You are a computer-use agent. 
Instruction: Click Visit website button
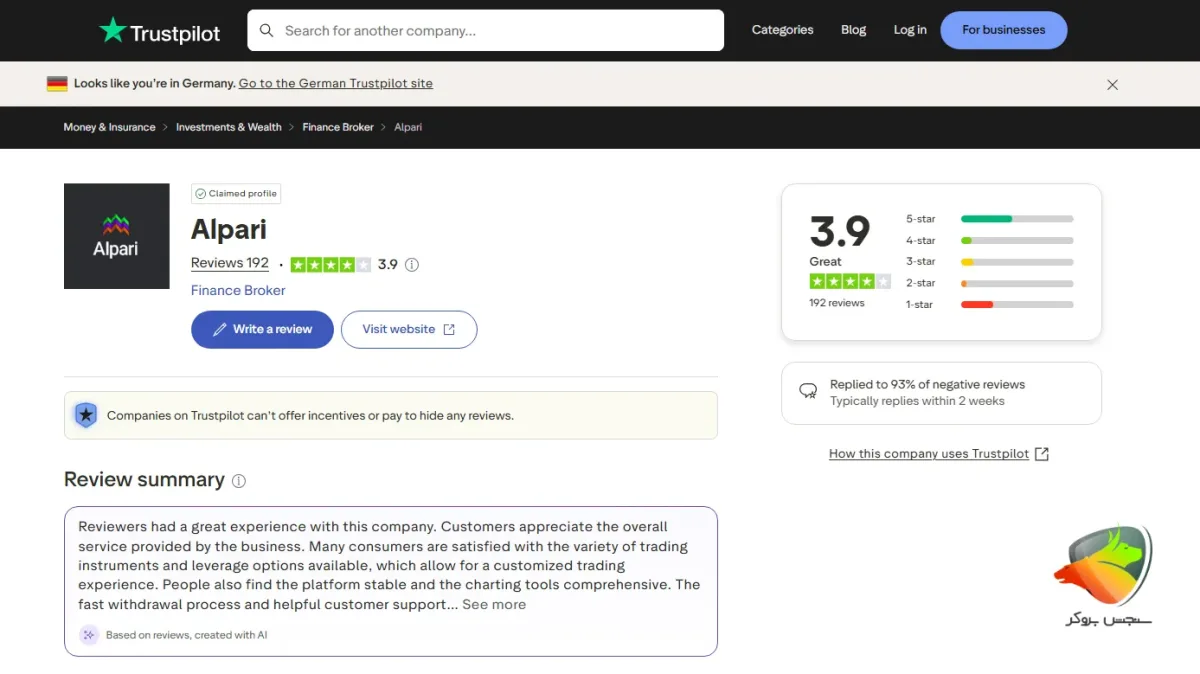(409, 329)
